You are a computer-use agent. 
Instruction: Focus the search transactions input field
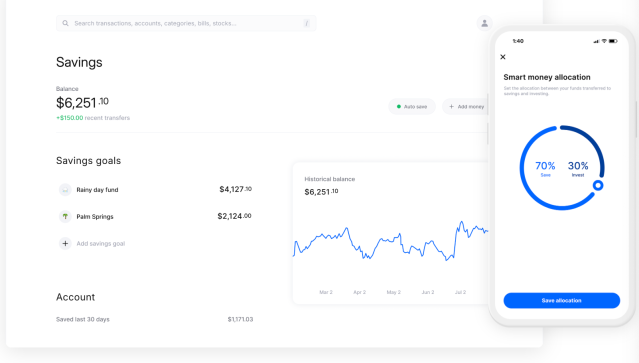(186, 24)
